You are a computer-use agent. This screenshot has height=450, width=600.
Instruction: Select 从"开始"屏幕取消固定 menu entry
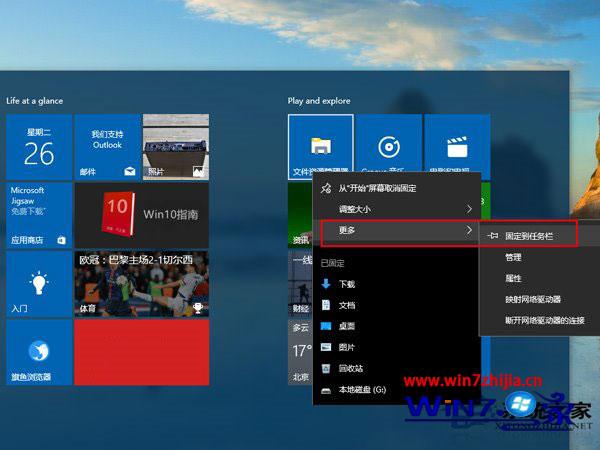pyautogui.click(x=396, y=188)
